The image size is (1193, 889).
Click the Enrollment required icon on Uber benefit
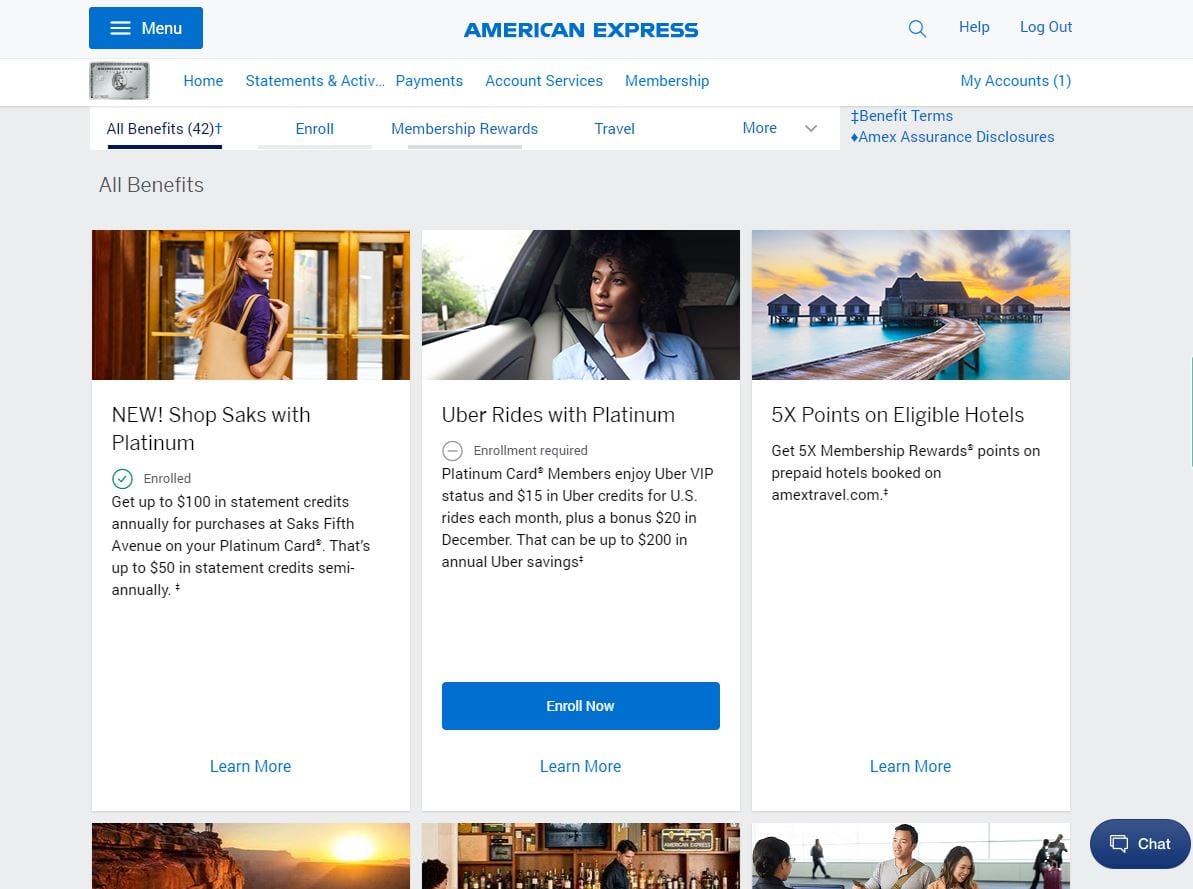tap(452, 450)
